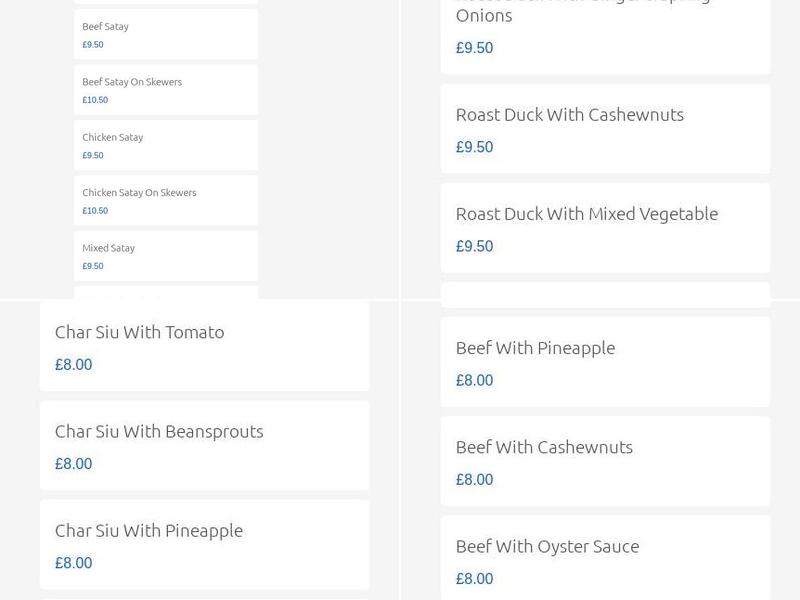Pick the Char Siu With Pineapple dish

[x=148, y=530]
